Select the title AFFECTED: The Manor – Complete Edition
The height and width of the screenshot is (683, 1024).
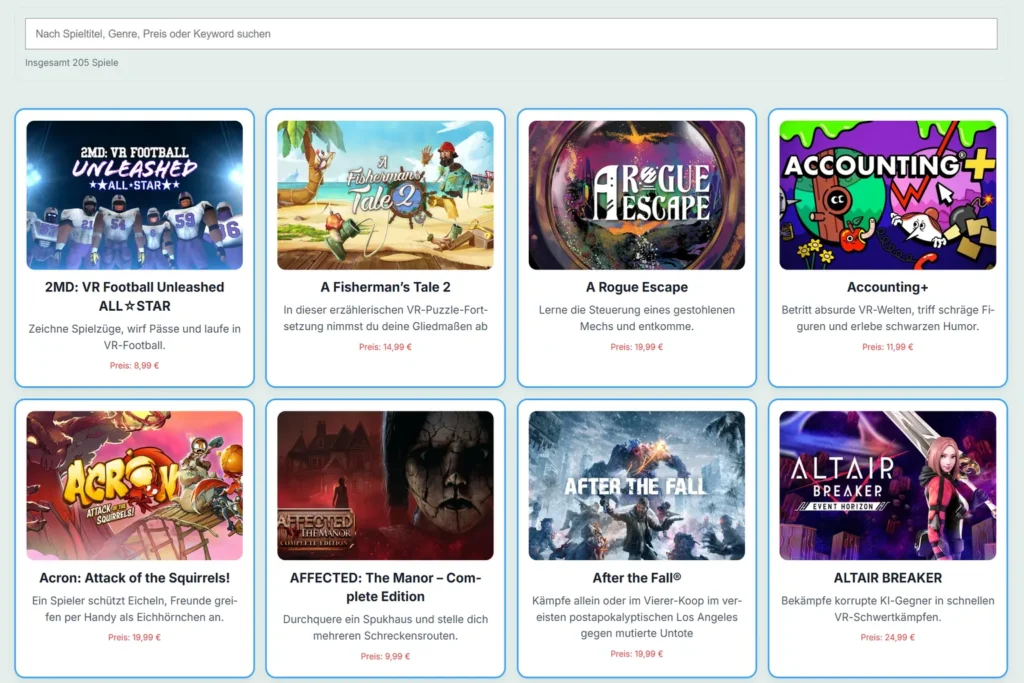click(385, 587)
